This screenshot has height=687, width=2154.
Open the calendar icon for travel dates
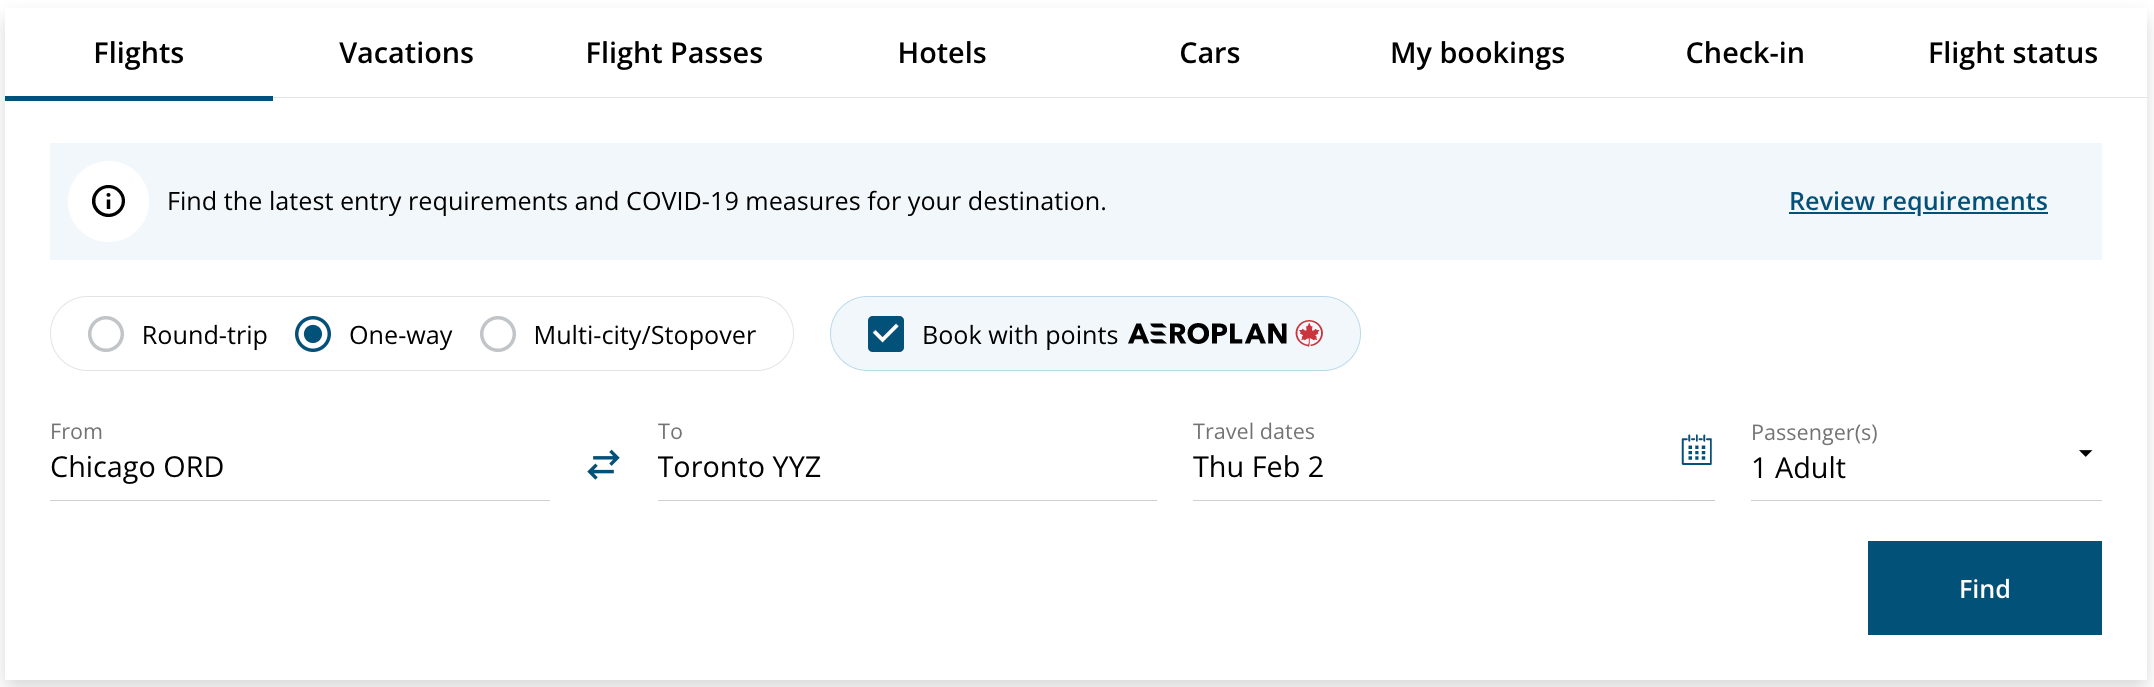[1696, 452]
